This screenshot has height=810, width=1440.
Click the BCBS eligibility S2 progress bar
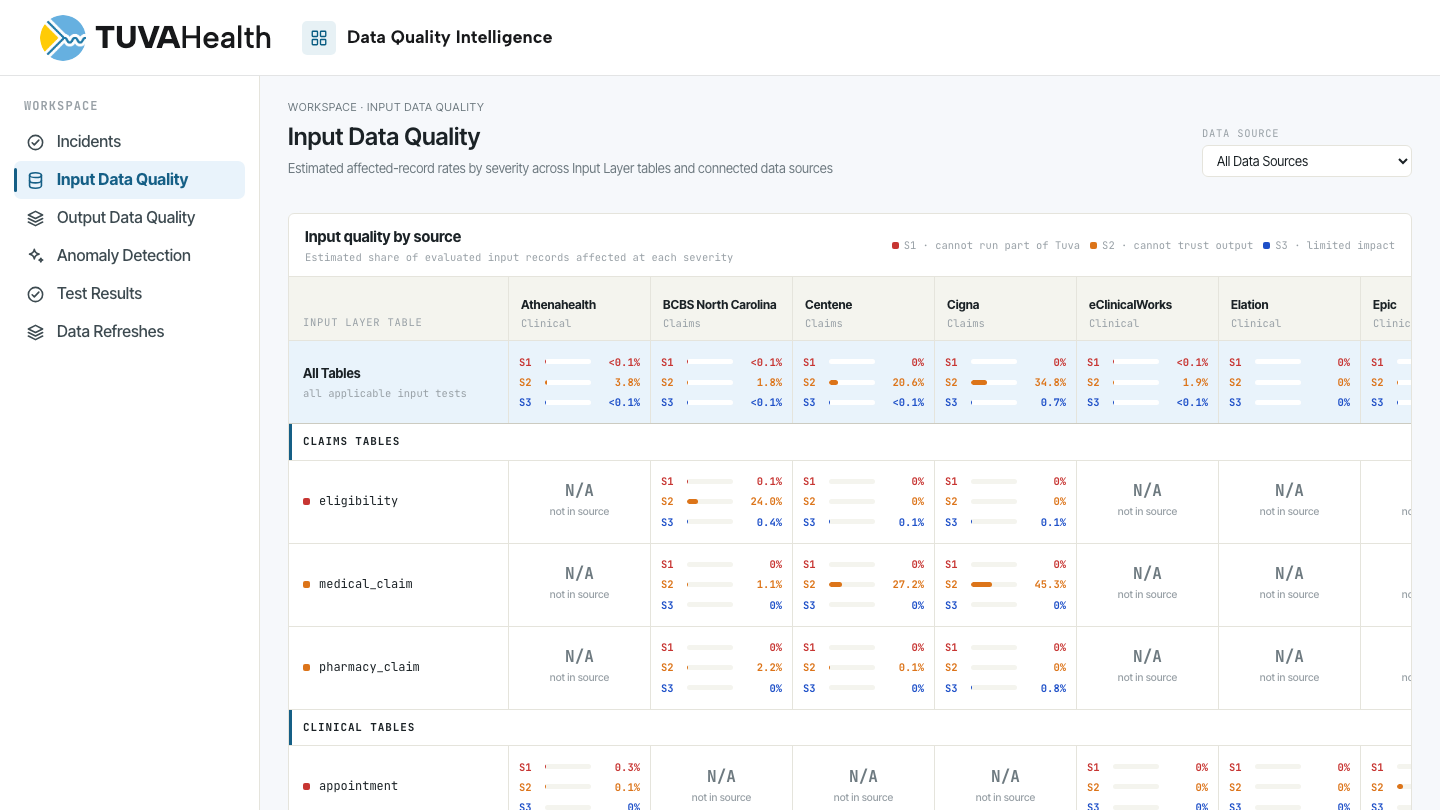710,502
